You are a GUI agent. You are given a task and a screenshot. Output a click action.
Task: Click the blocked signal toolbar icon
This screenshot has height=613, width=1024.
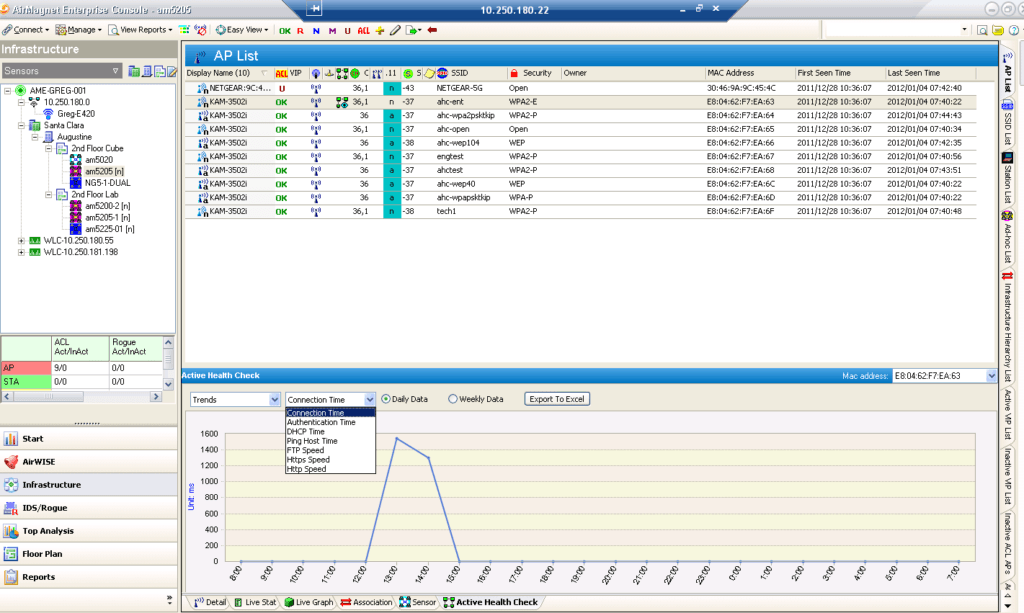point(200,30)
